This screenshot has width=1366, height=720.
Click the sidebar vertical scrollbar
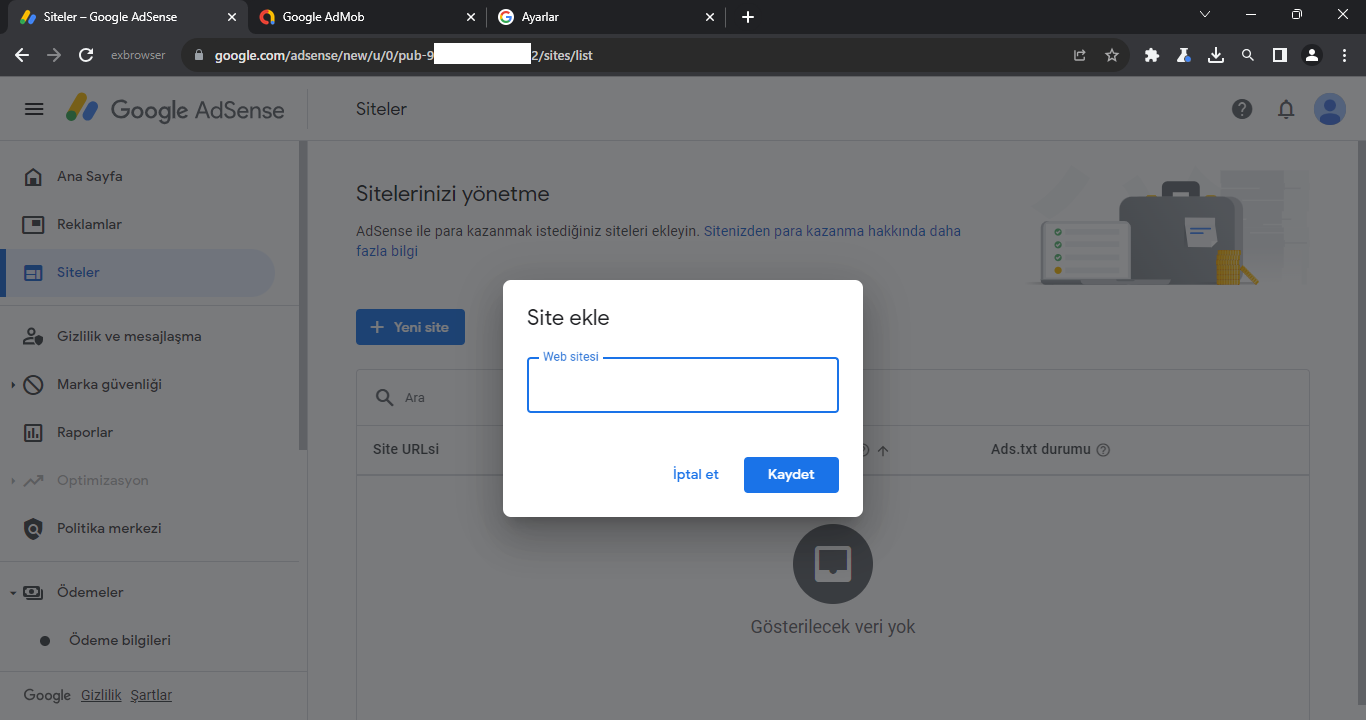pos(302,295)
